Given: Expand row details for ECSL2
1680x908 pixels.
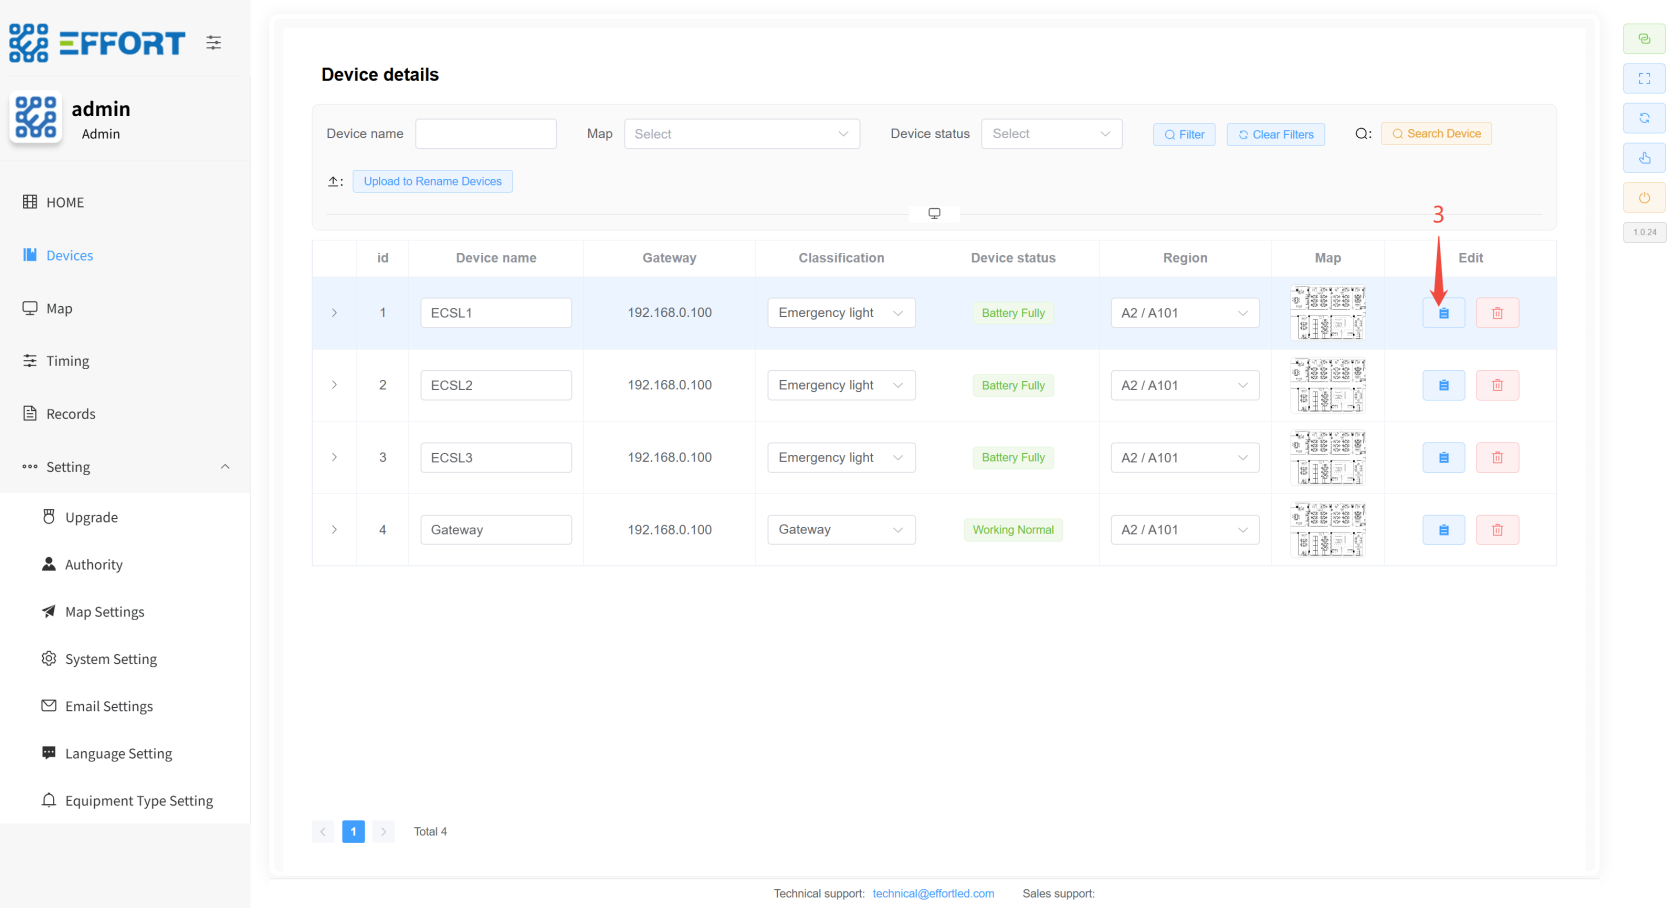Looking at the screenshot, I should 334,385.
